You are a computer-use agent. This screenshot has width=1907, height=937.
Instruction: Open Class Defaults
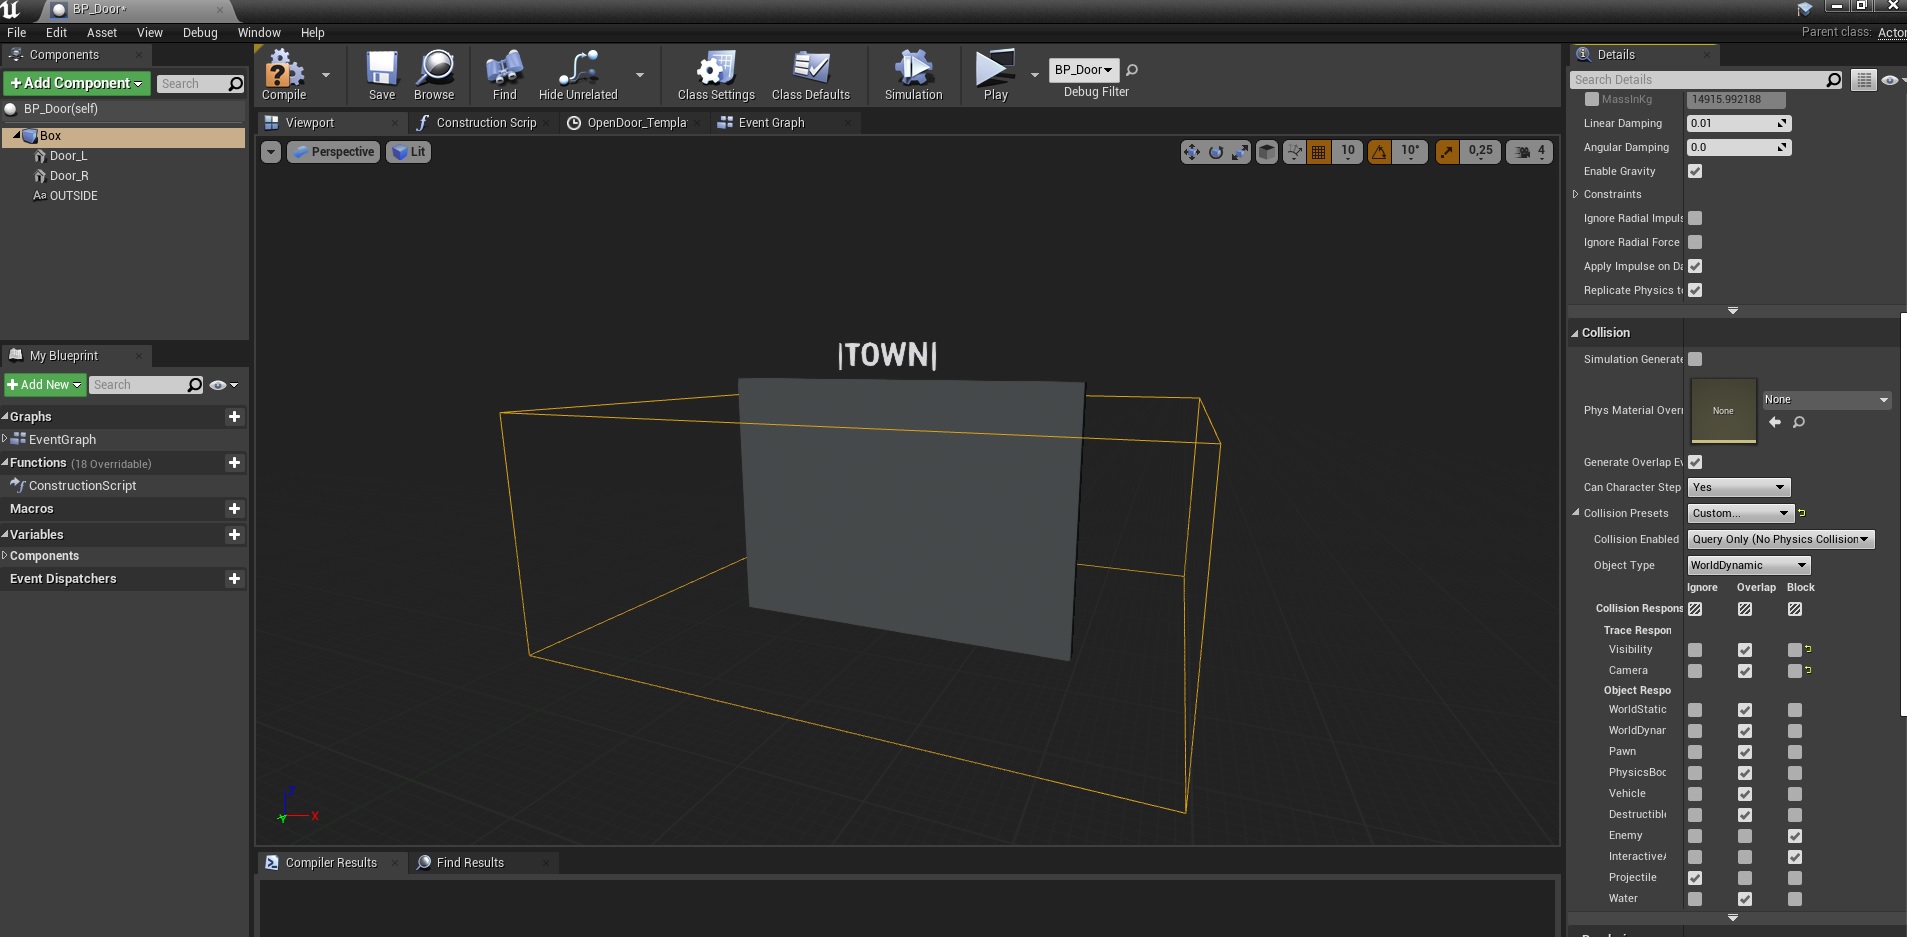point(810,70)
